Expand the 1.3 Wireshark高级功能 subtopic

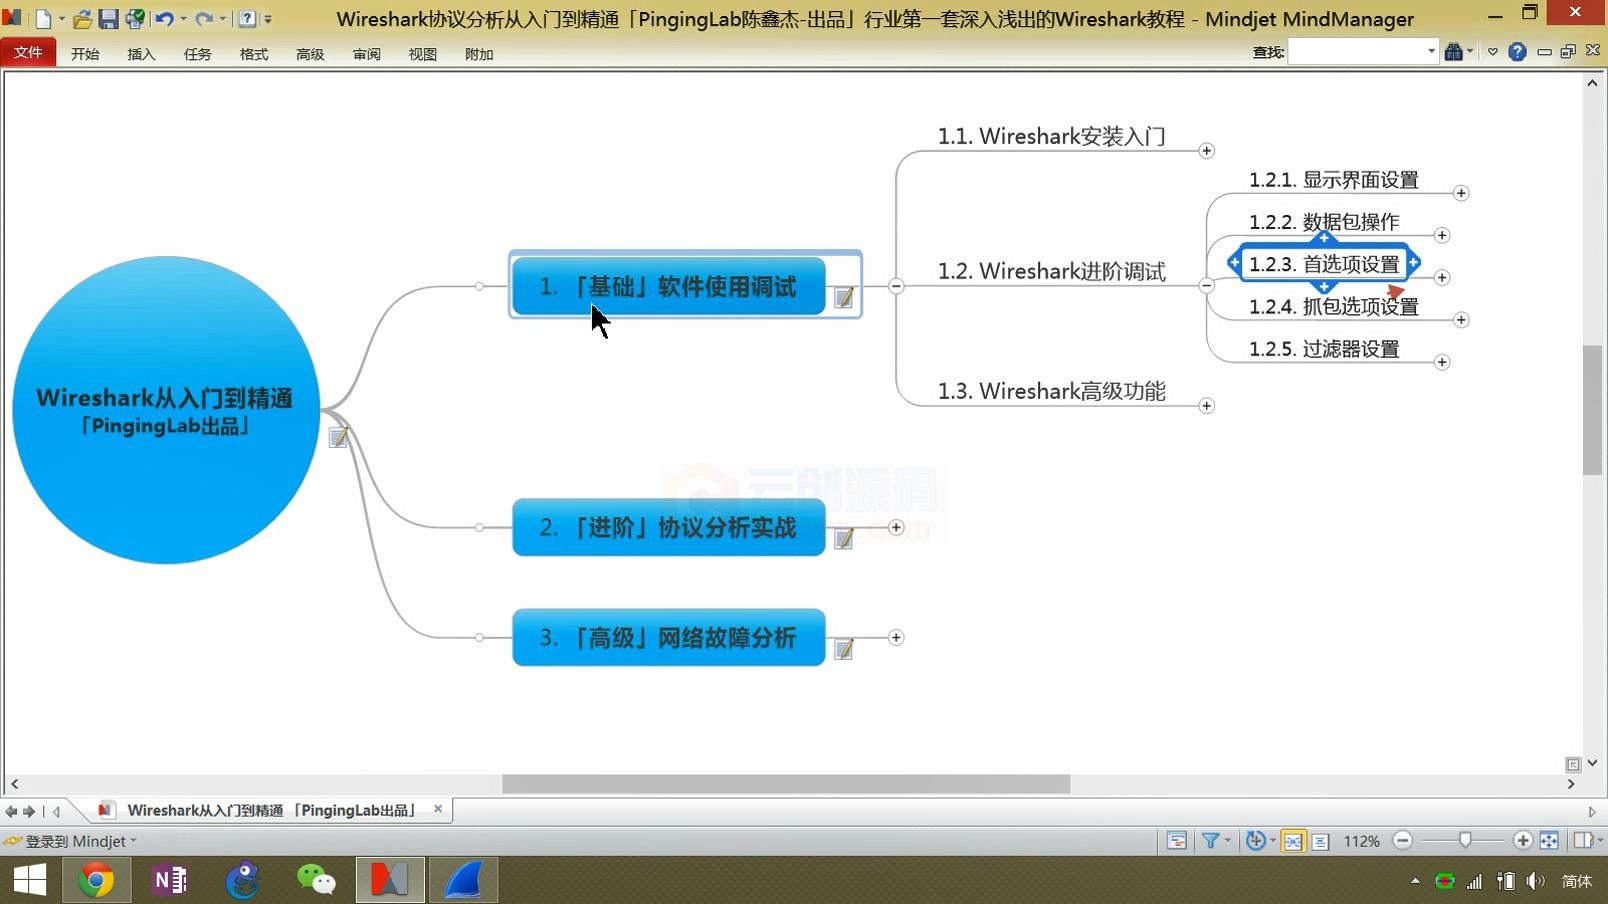click(x=1207, y=406)
